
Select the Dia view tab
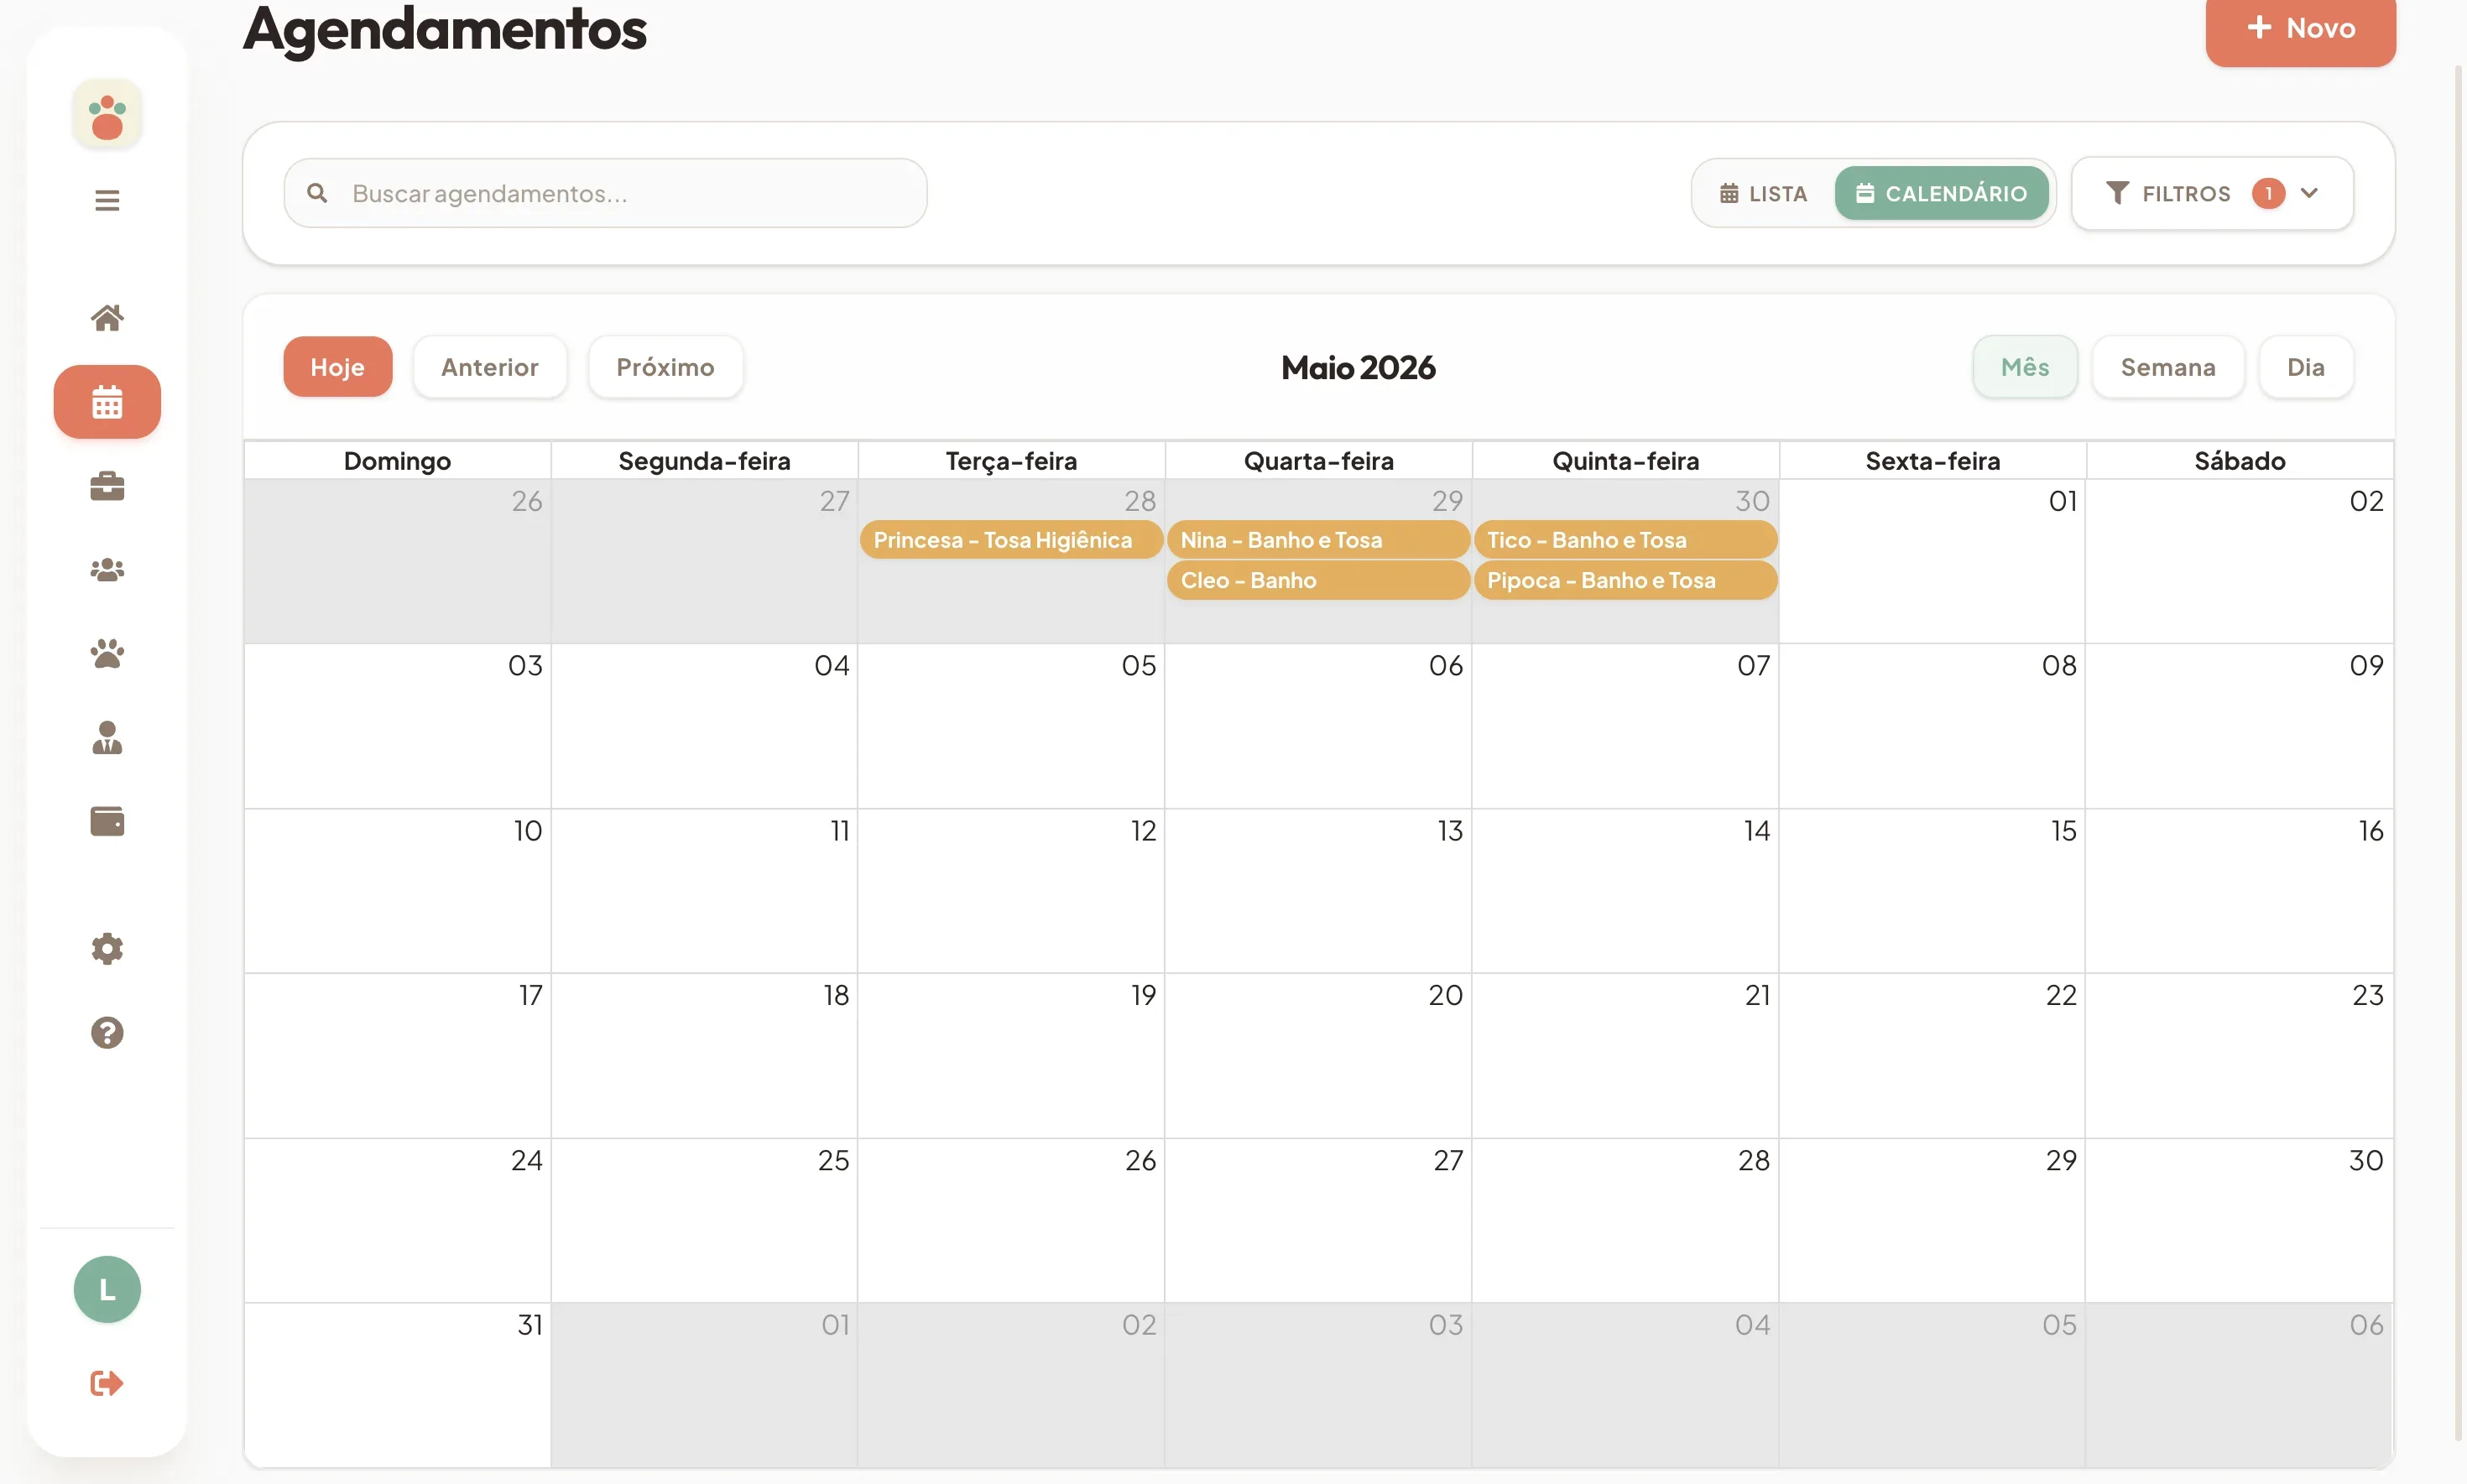click(x=2305, y=367)
